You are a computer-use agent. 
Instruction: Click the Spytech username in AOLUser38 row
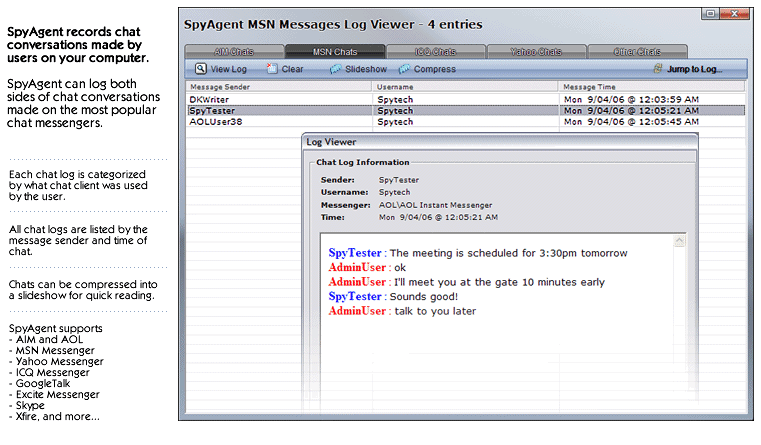[395, 122]
